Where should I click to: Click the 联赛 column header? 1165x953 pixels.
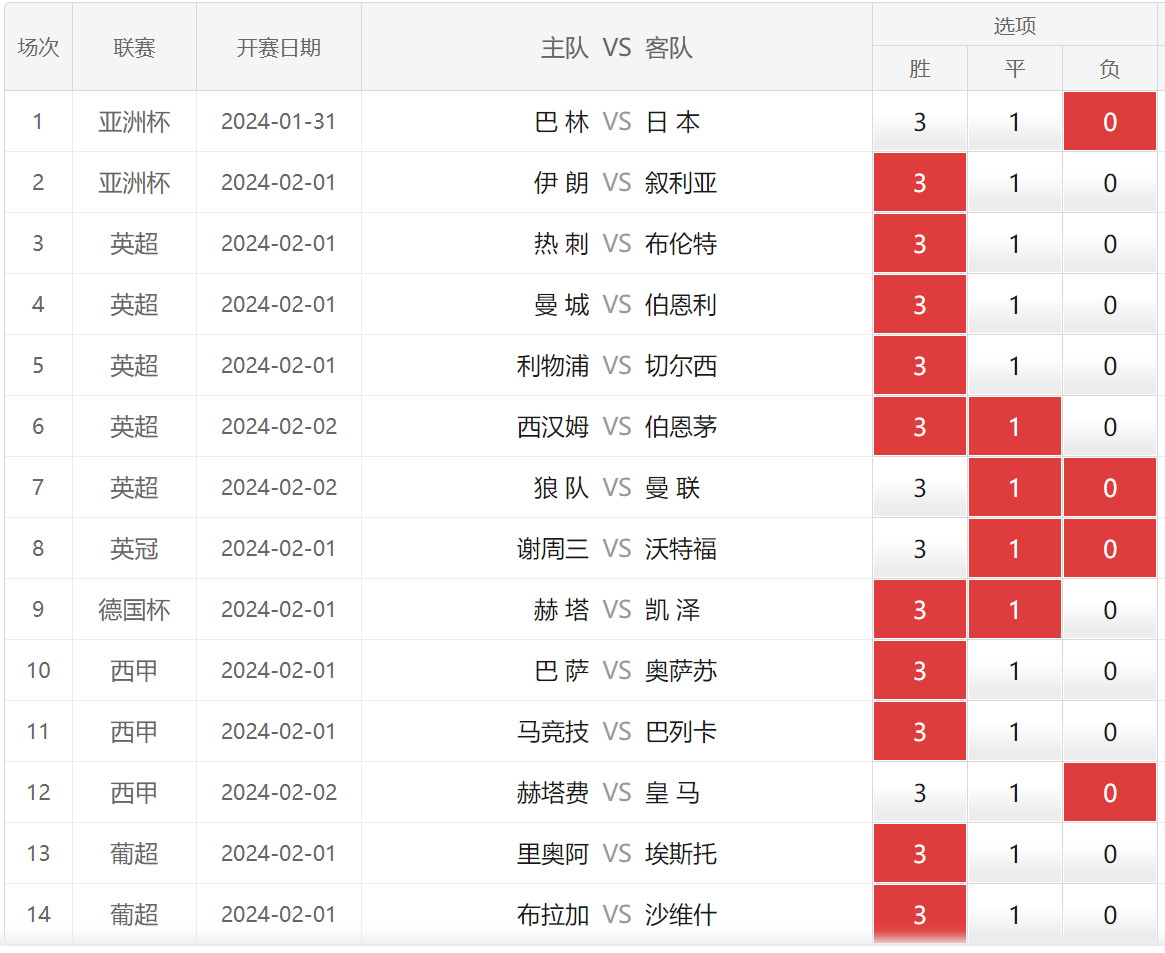pyautogui.click(x=134, y=48)
